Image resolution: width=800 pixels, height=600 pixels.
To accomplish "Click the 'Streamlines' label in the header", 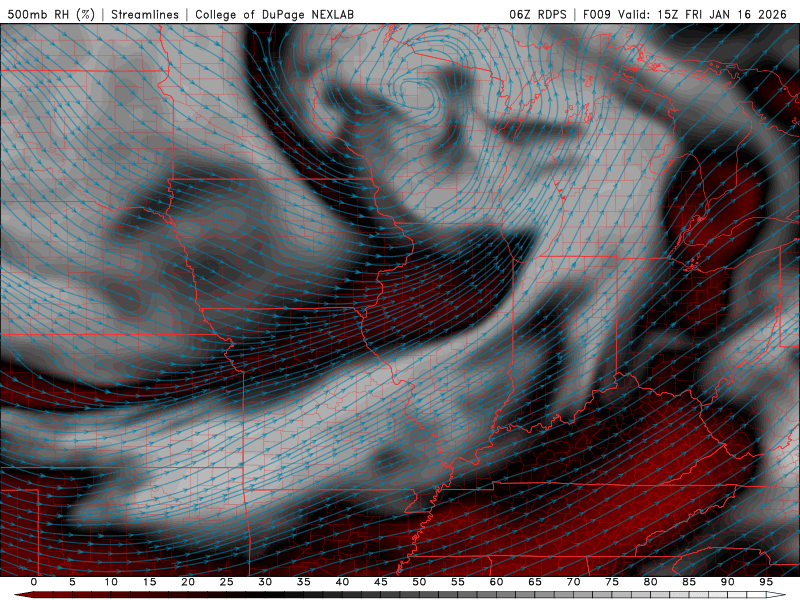I will 145,14.
